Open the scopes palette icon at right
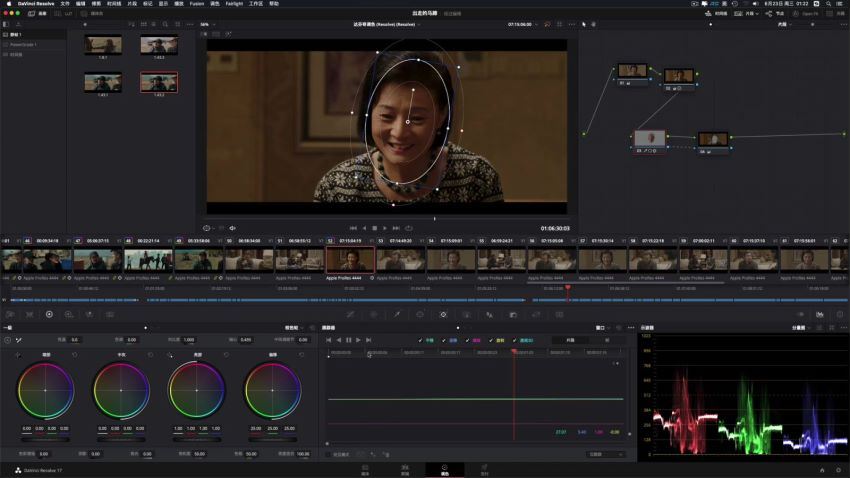The height and width of the screenshot is (478, 850). [x=820, y=314]
